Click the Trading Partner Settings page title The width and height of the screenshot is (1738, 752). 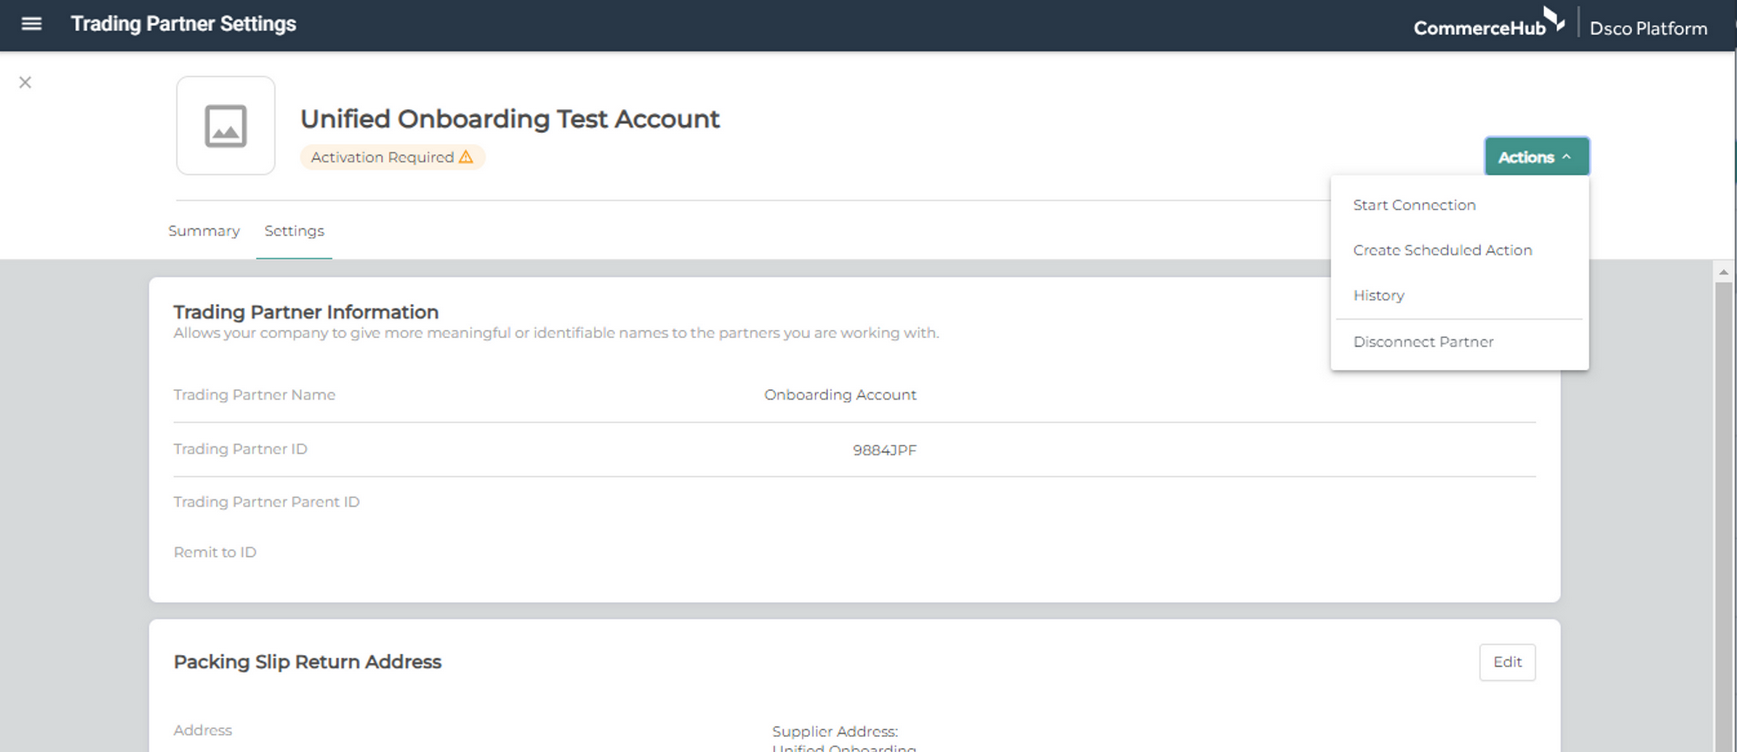pos(183,23)
